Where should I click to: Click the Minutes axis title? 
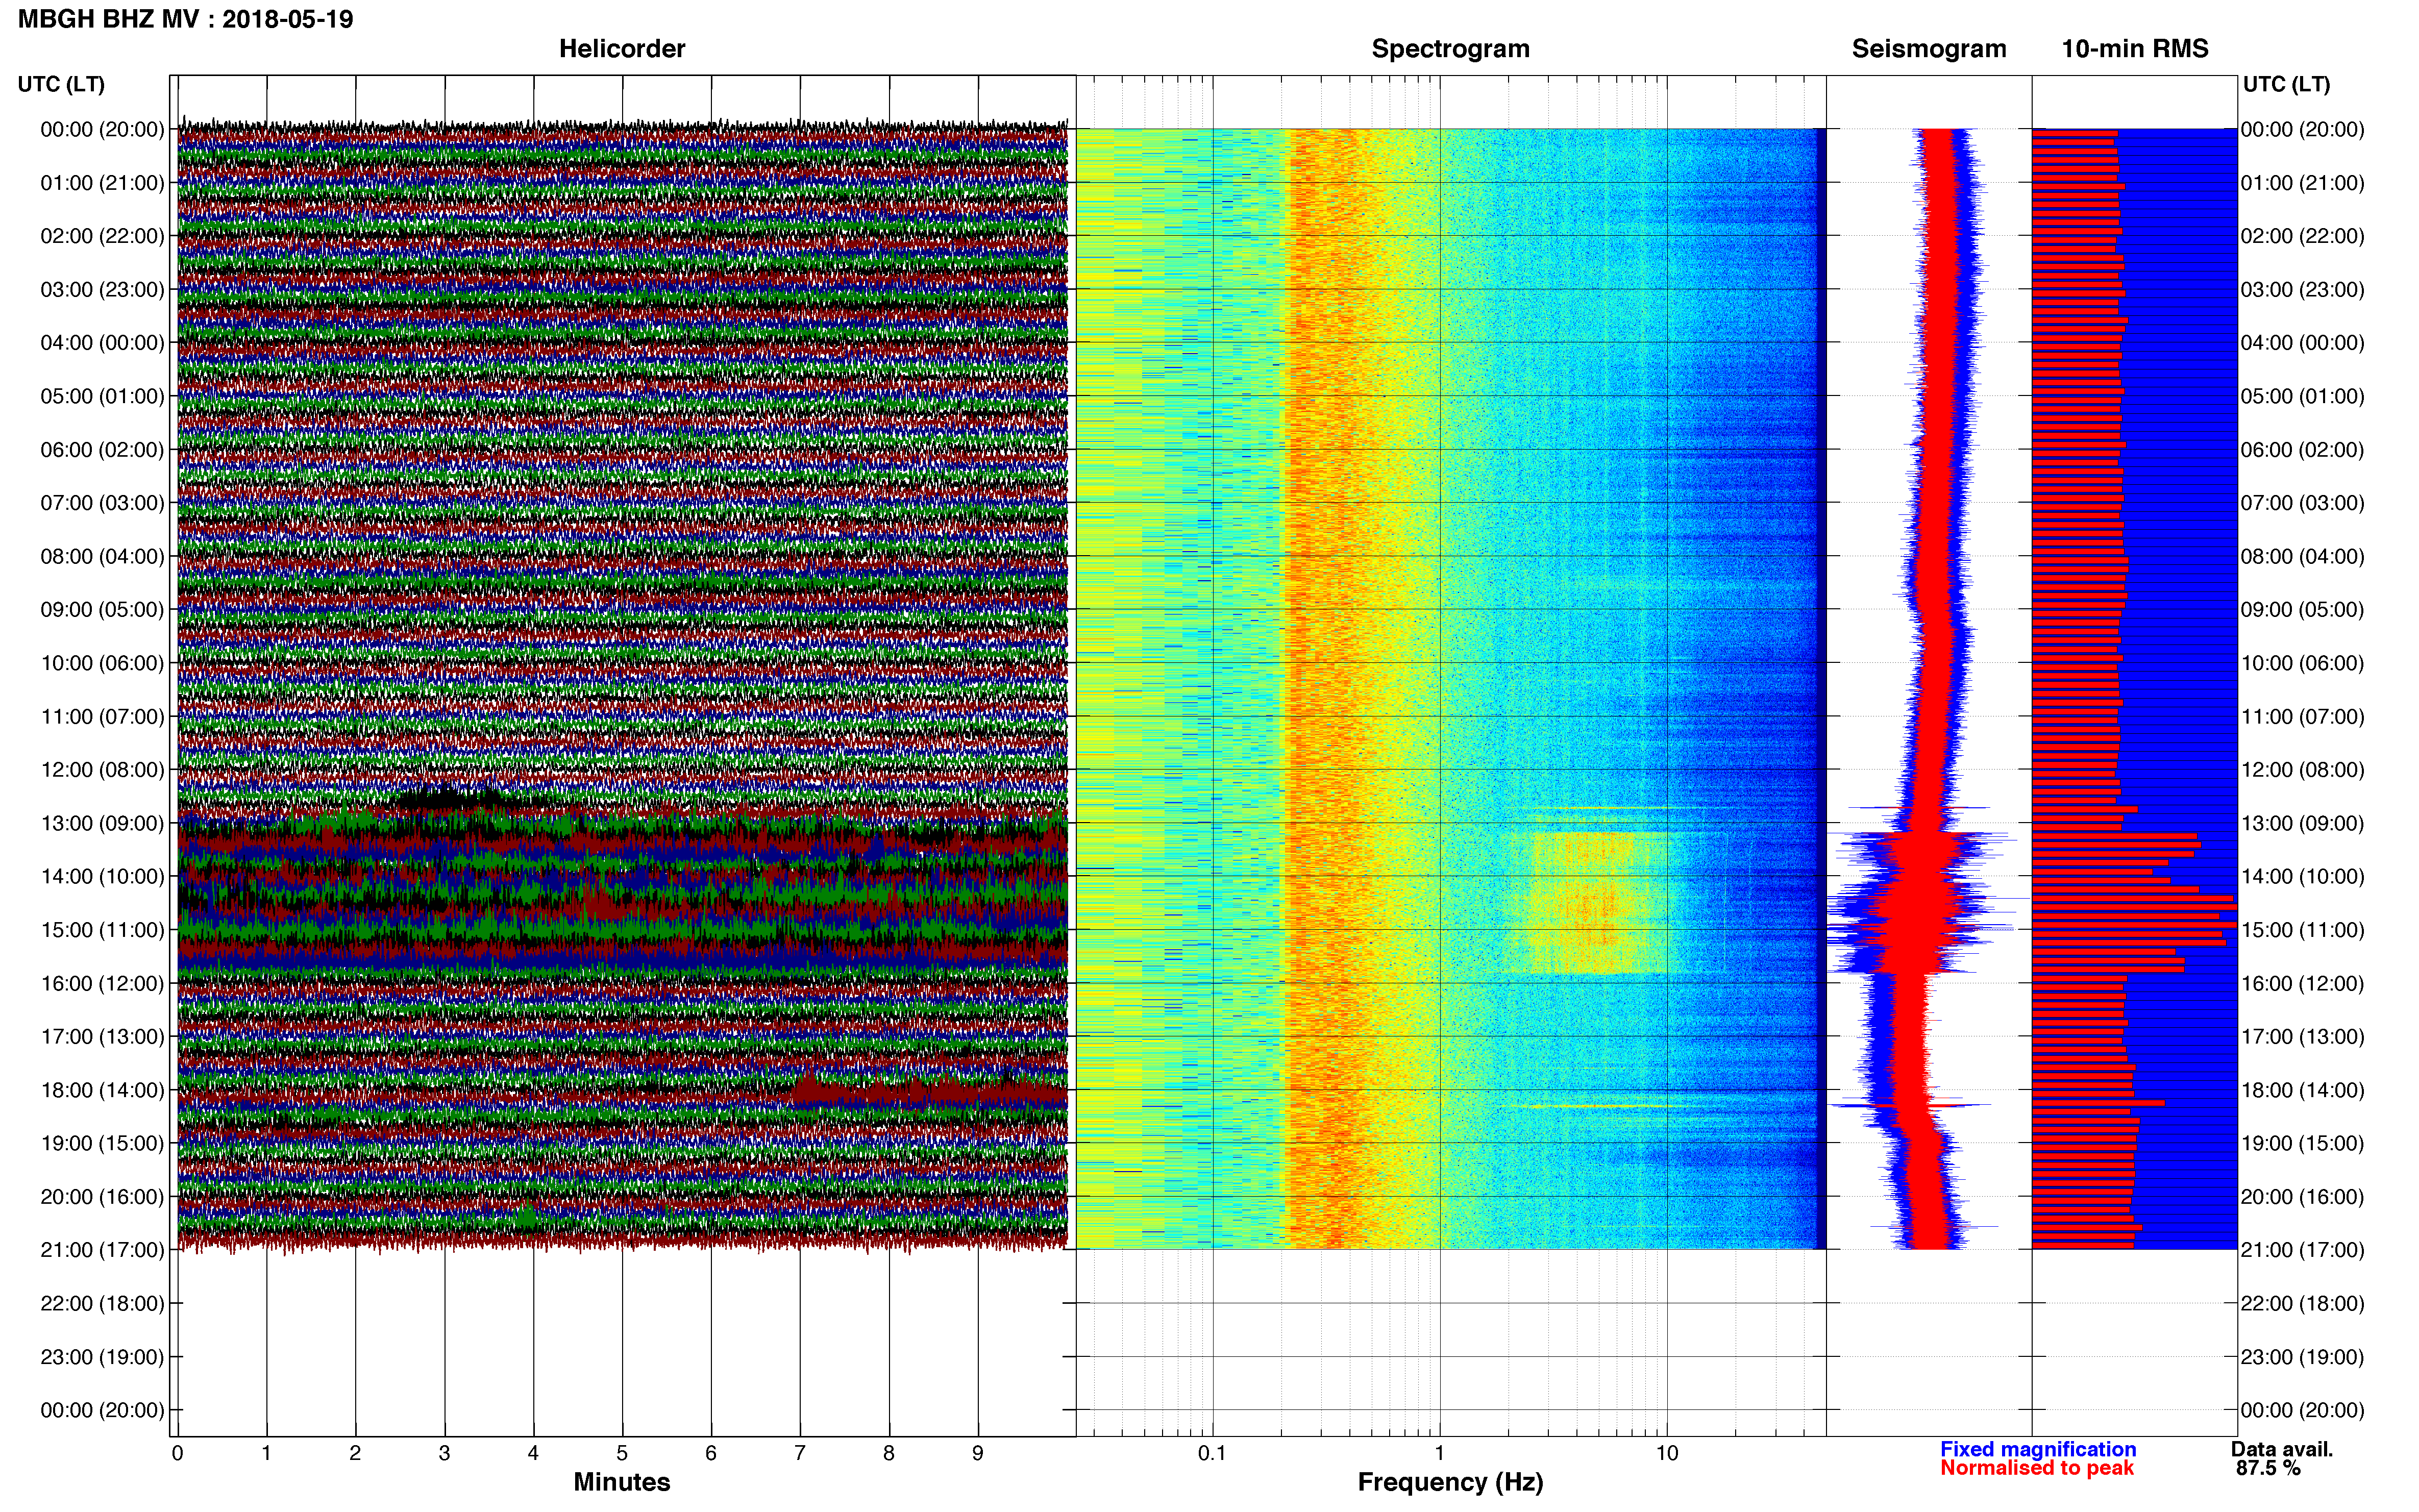point(622,1482)
